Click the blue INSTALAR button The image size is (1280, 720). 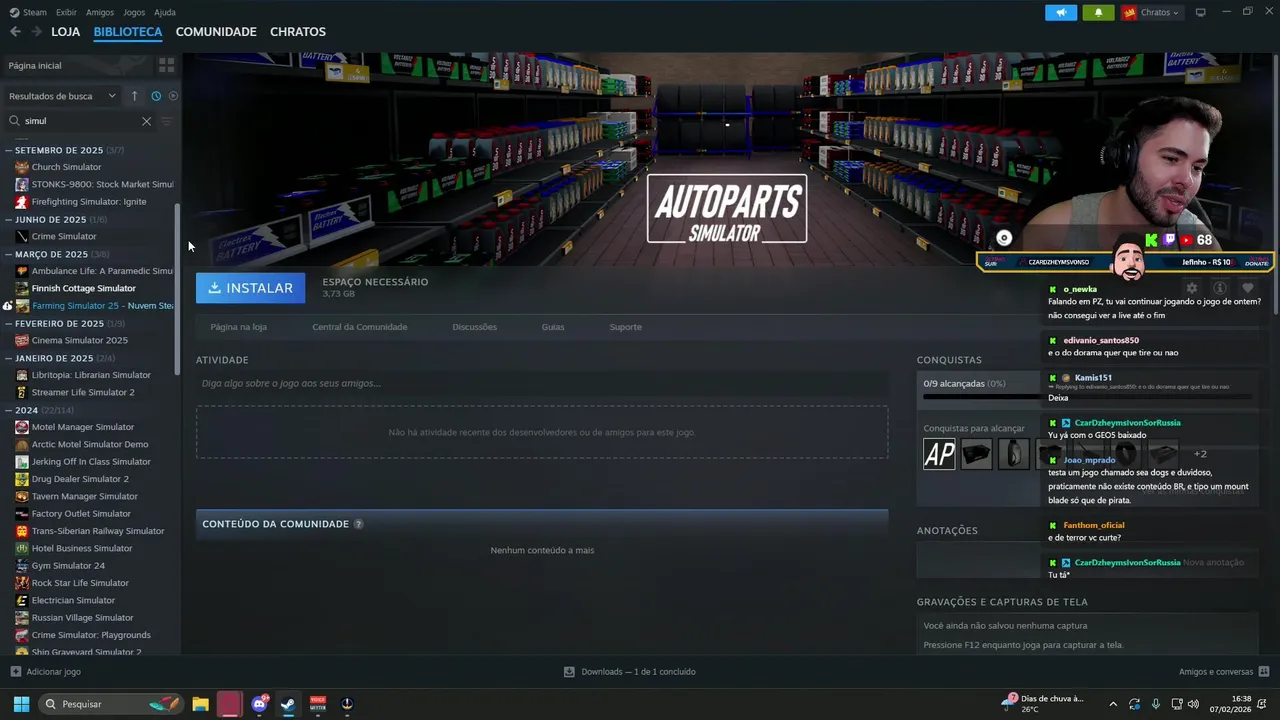pos(250,288)
